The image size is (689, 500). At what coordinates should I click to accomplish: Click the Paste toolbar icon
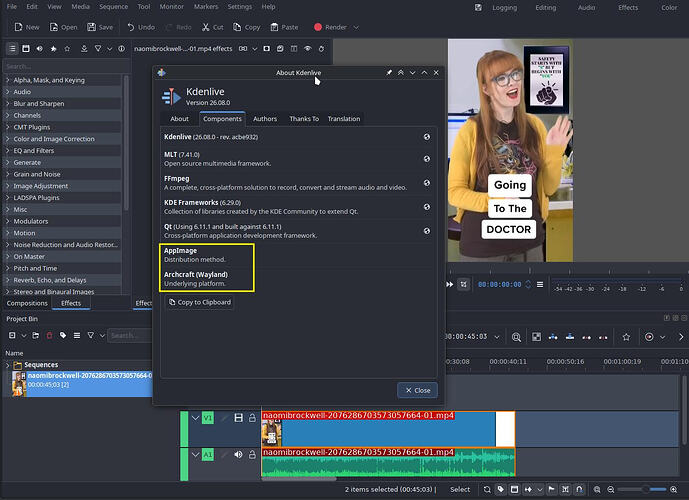click(x=274, y=27)
